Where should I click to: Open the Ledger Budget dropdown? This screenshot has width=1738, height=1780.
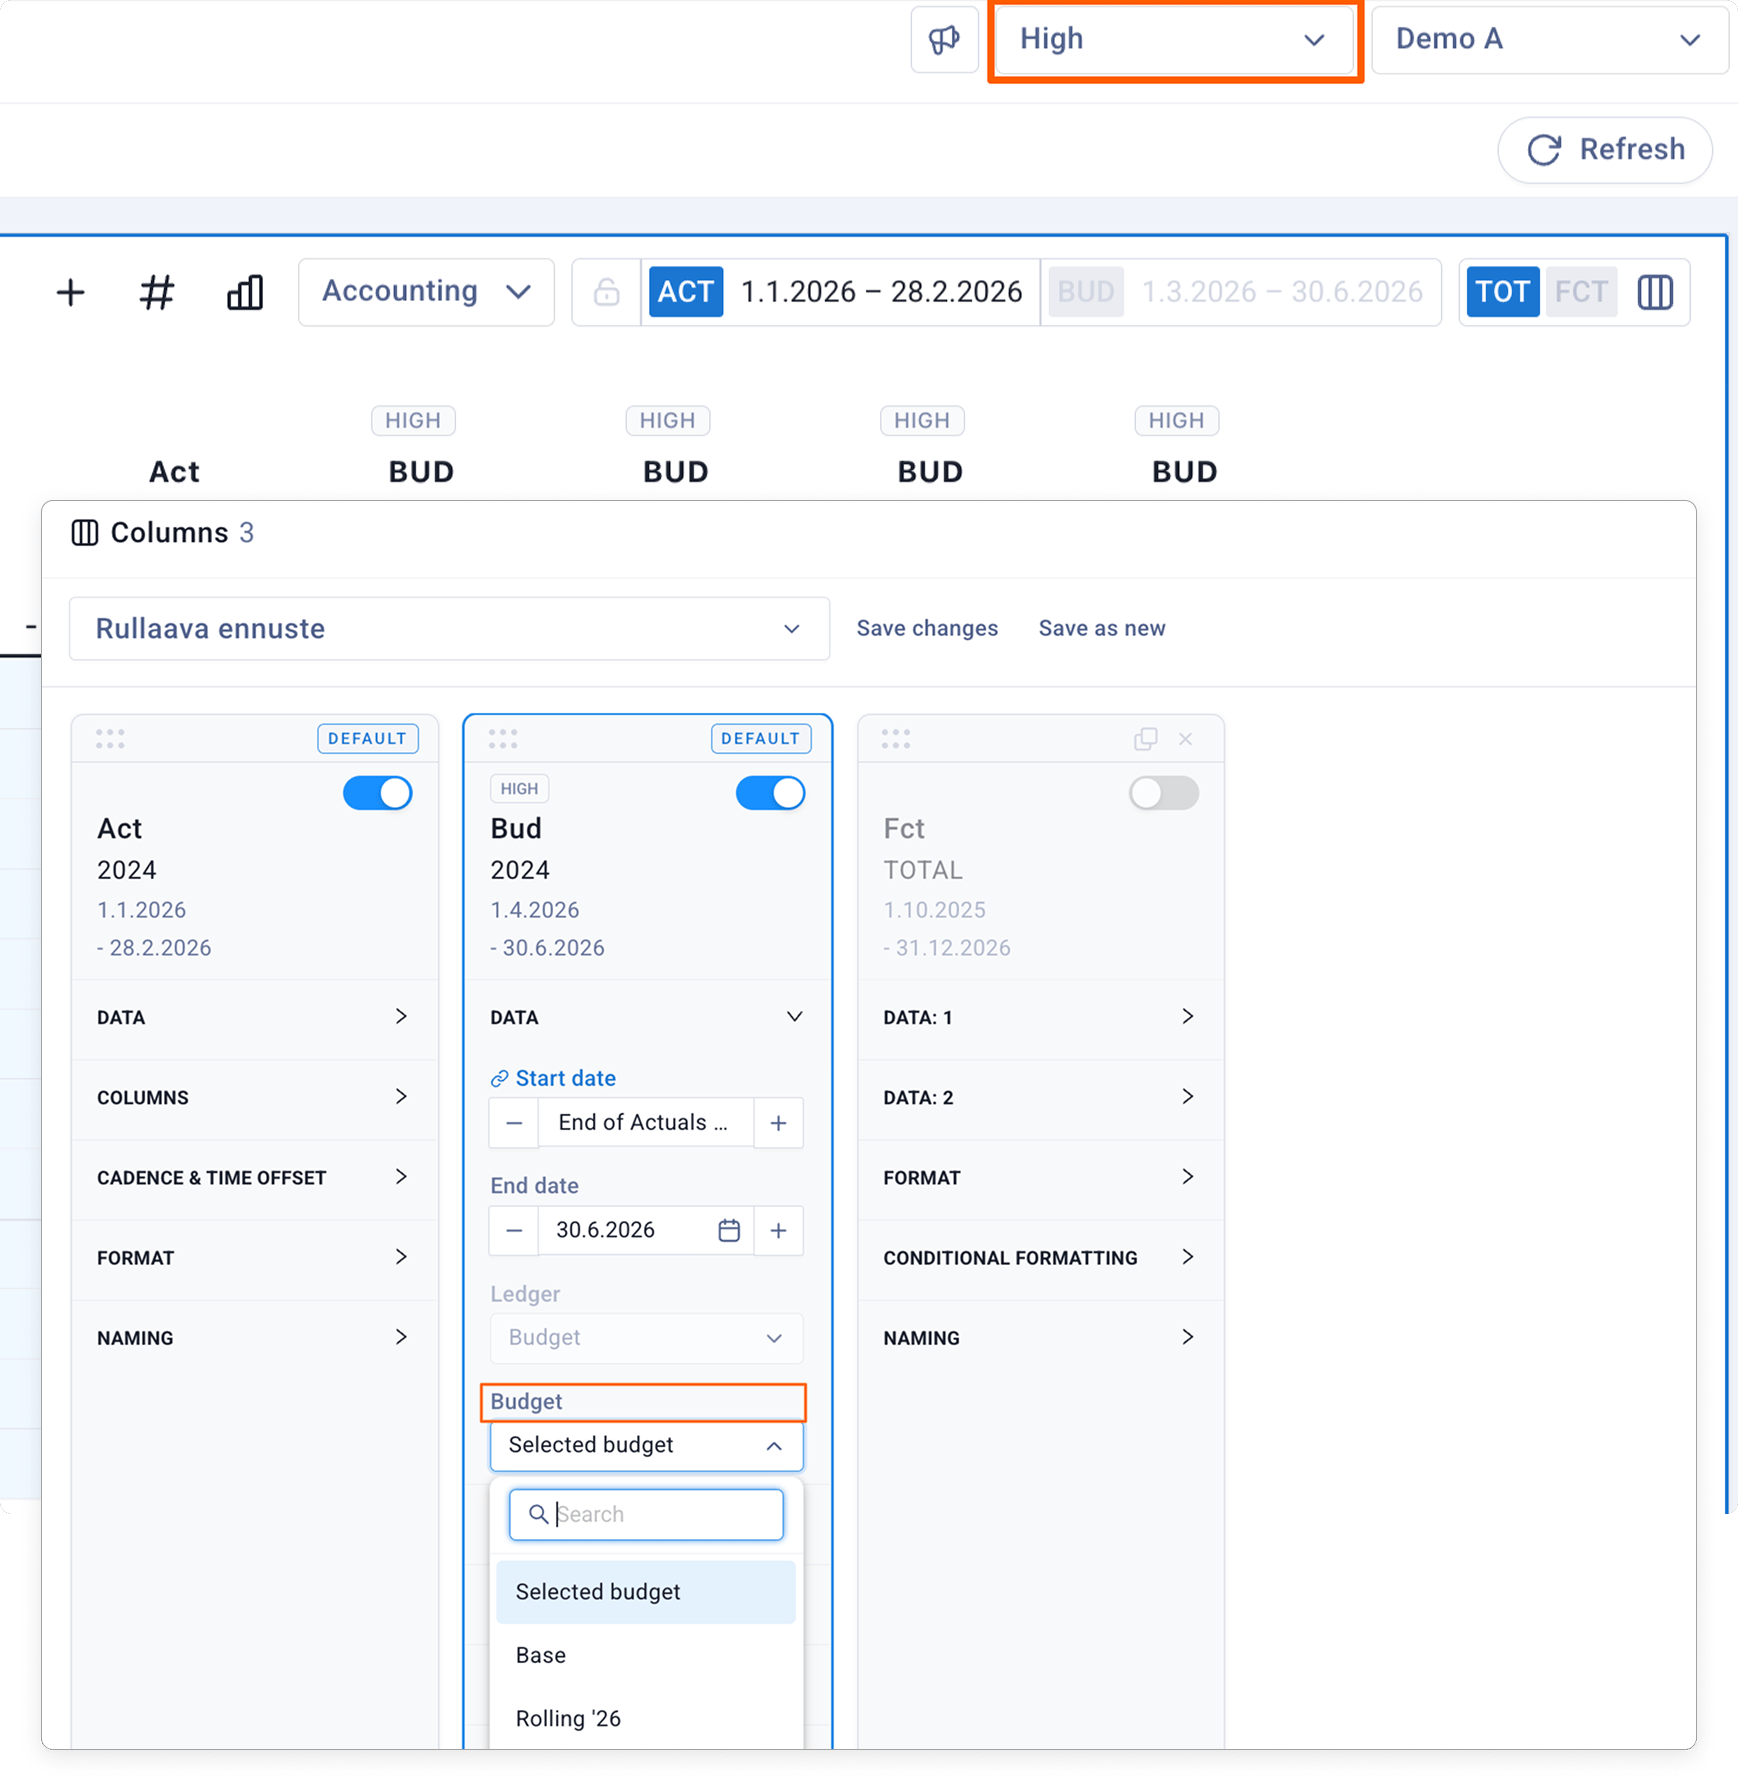(646, 1338)
